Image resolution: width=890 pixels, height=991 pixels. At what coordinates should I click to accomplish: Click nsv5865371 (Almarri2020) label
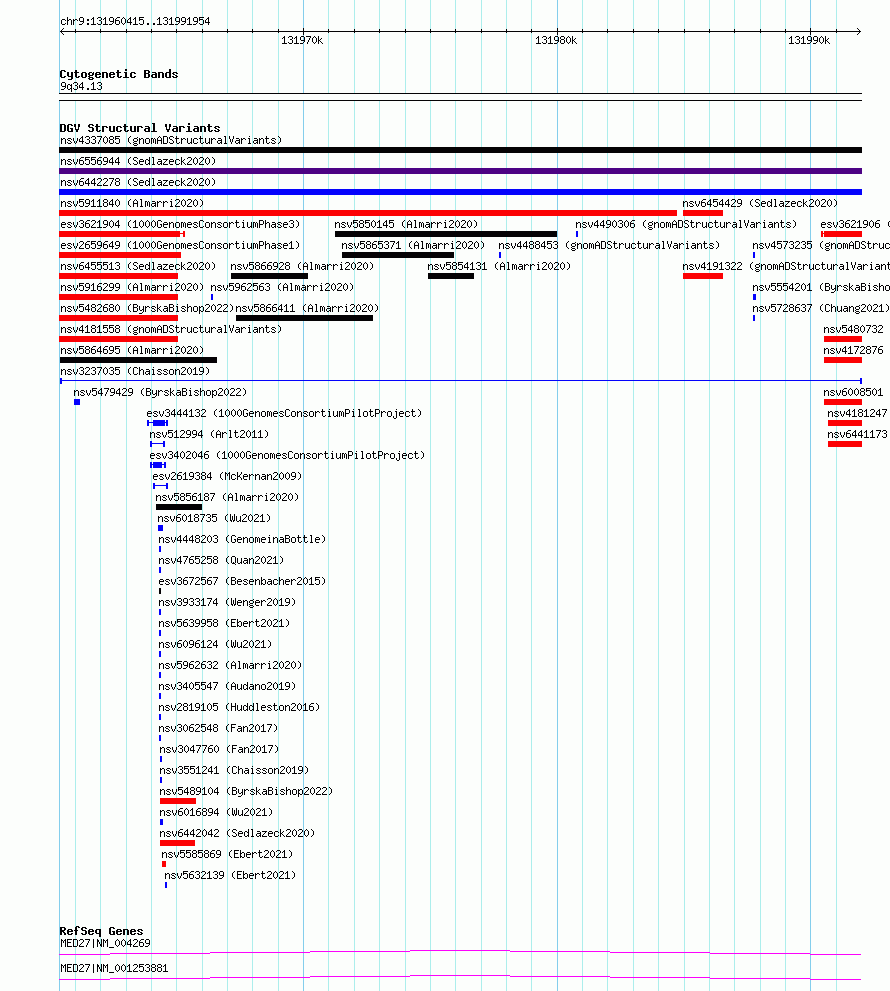413,245
